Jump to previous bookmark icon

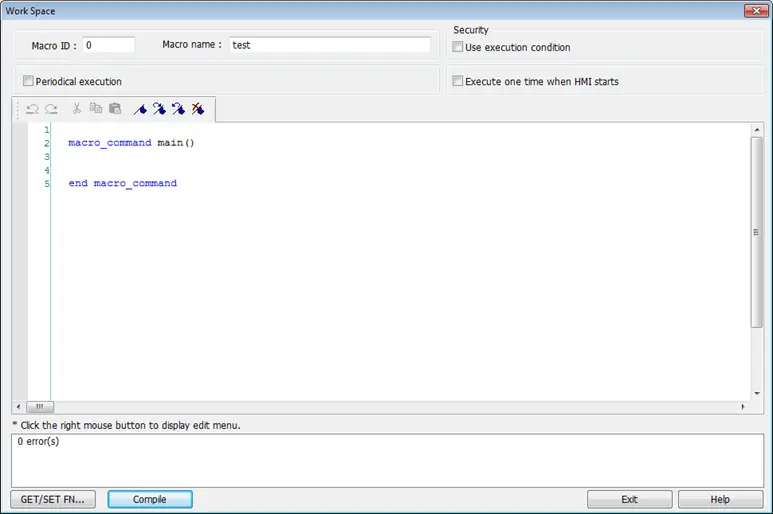coord(178,109)
